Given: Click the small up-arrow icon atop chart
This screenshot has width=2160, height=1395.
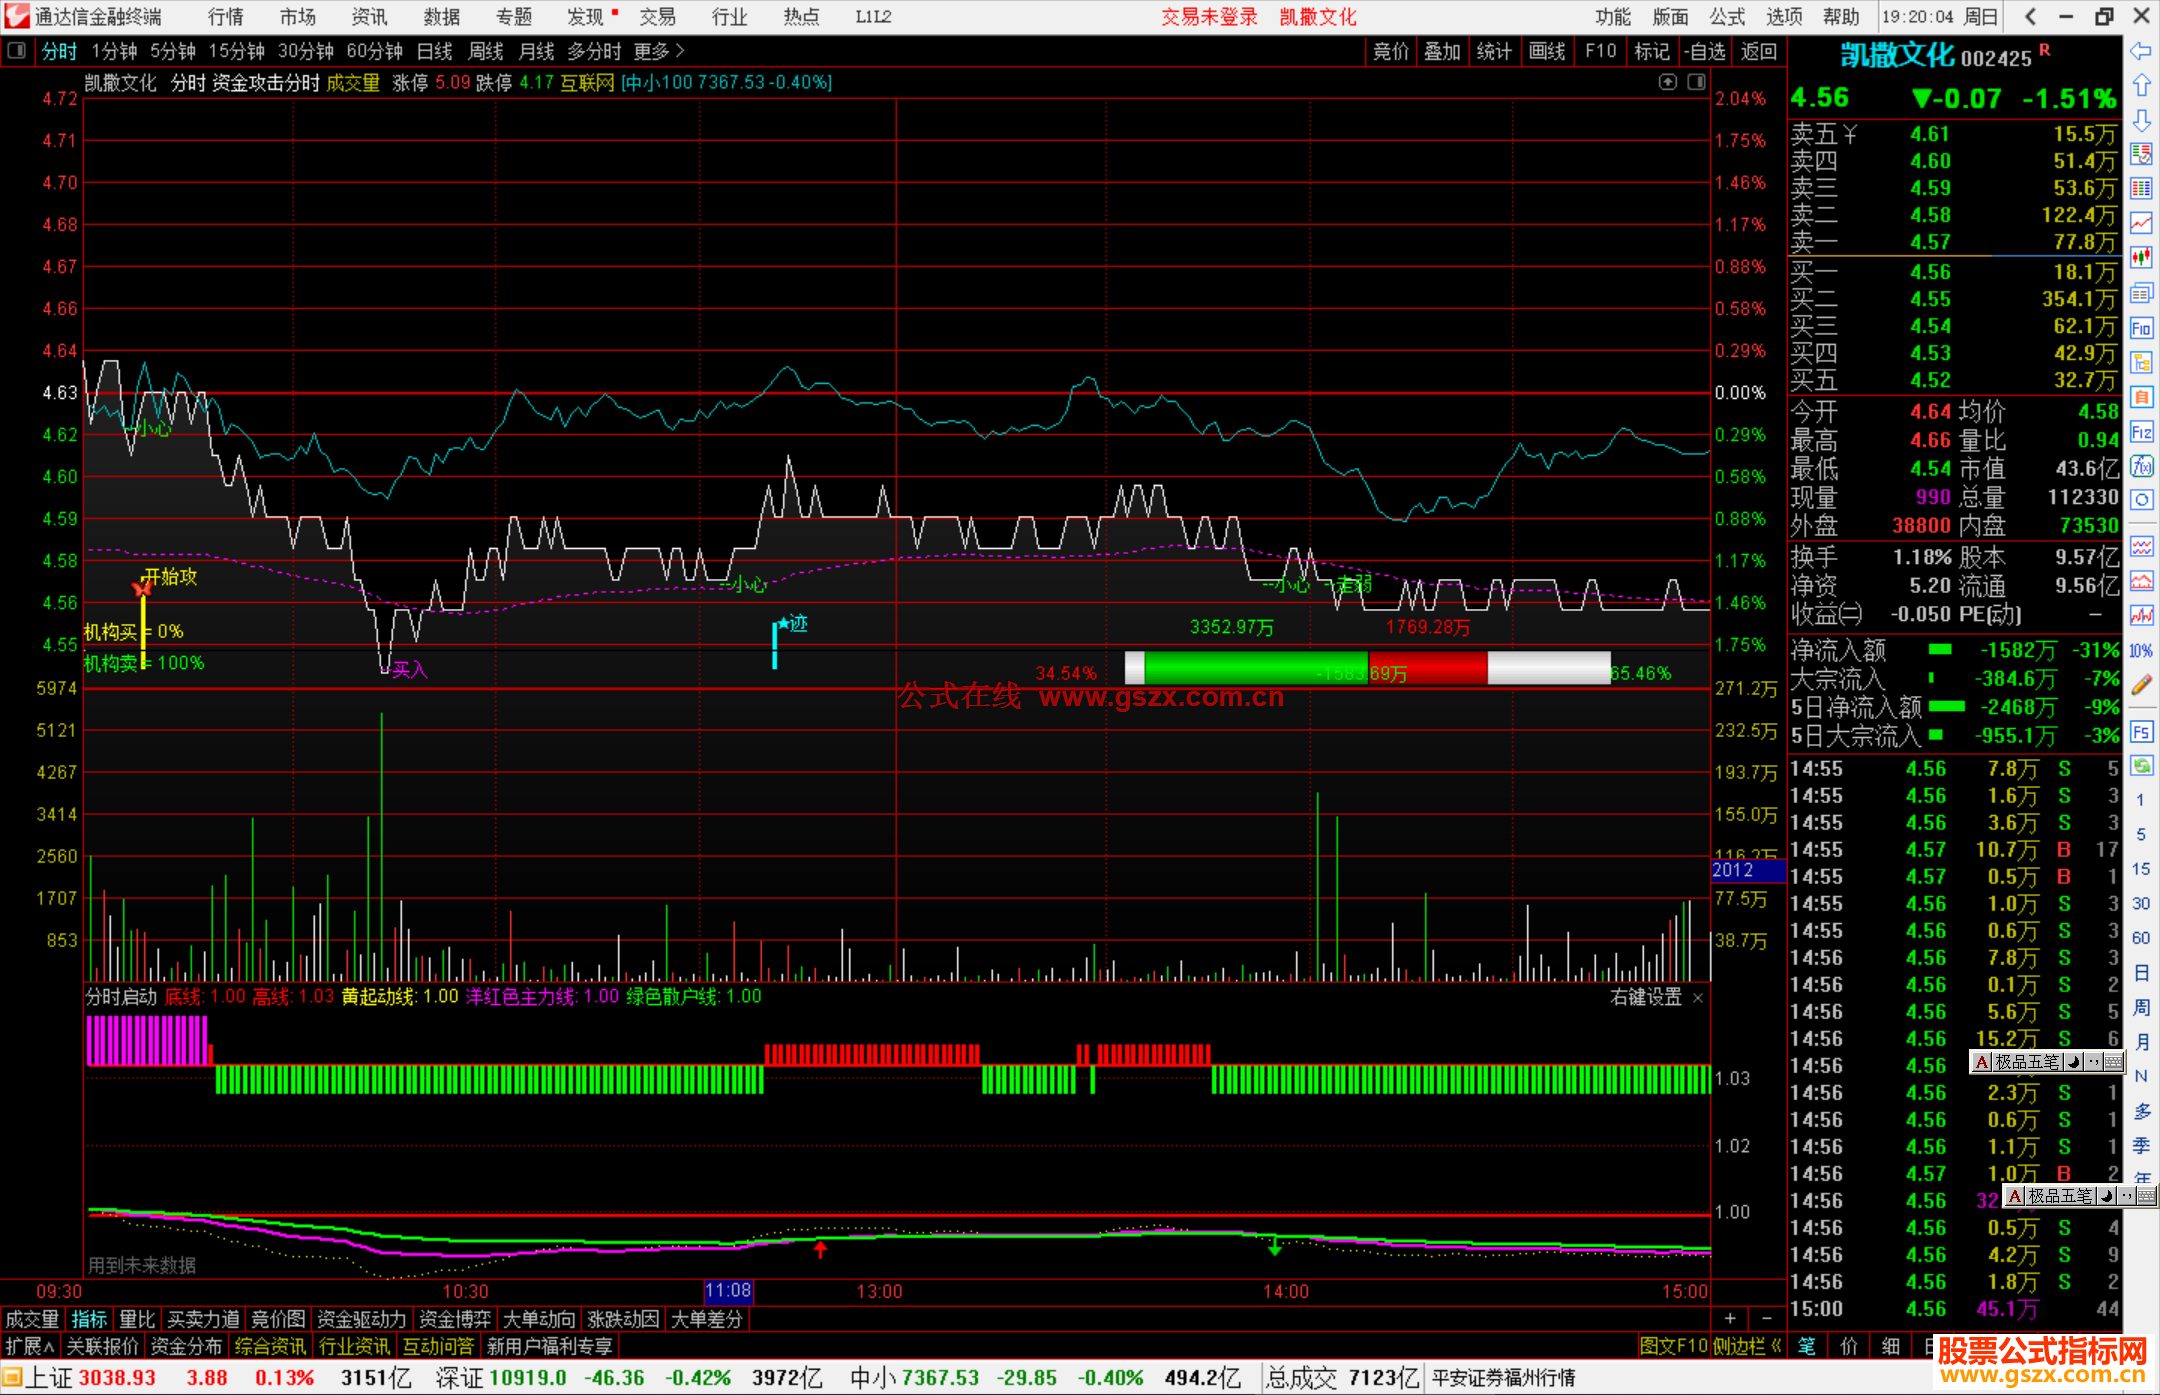Looking at the screenshot, I should click(x=1667, y=82).
